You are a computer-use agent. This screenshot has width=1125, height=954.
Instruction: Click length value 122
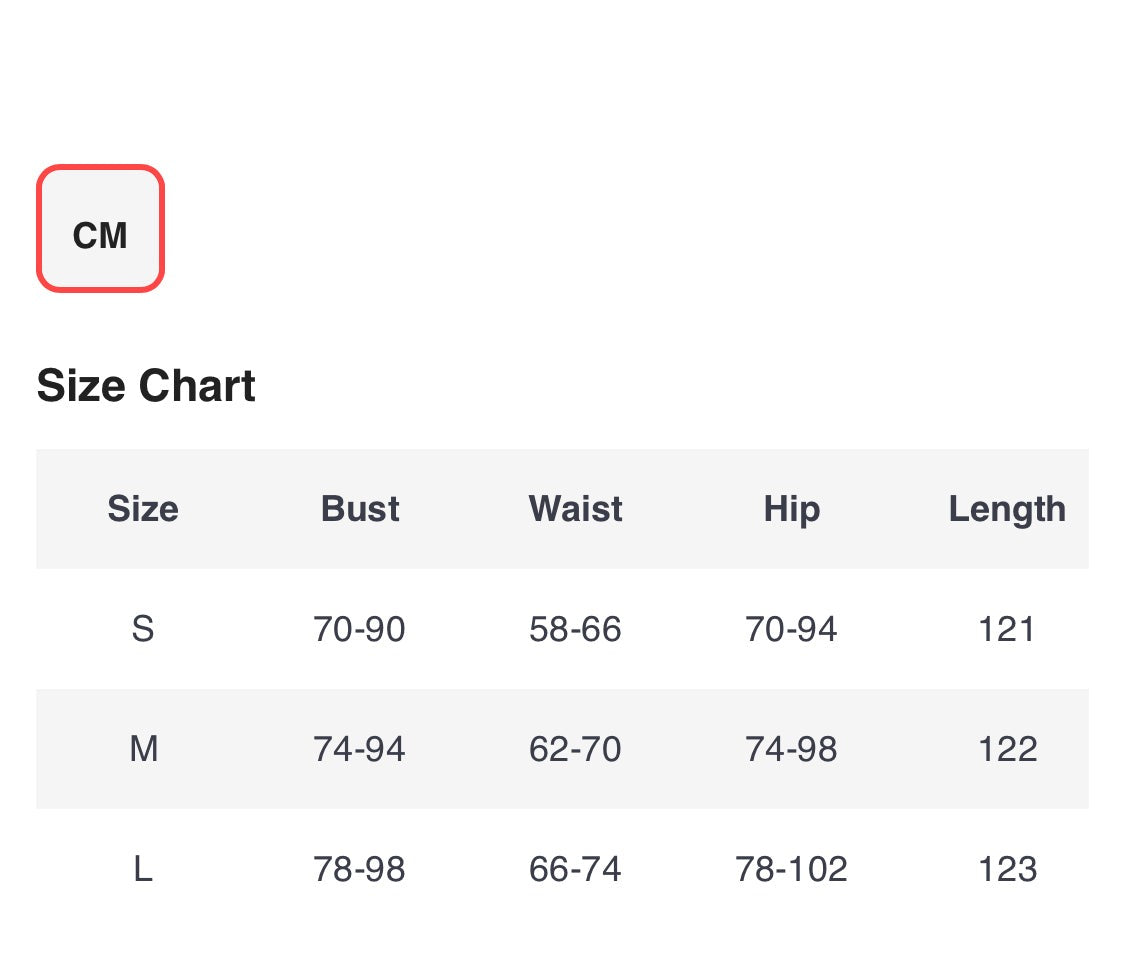pos(1006,749)
